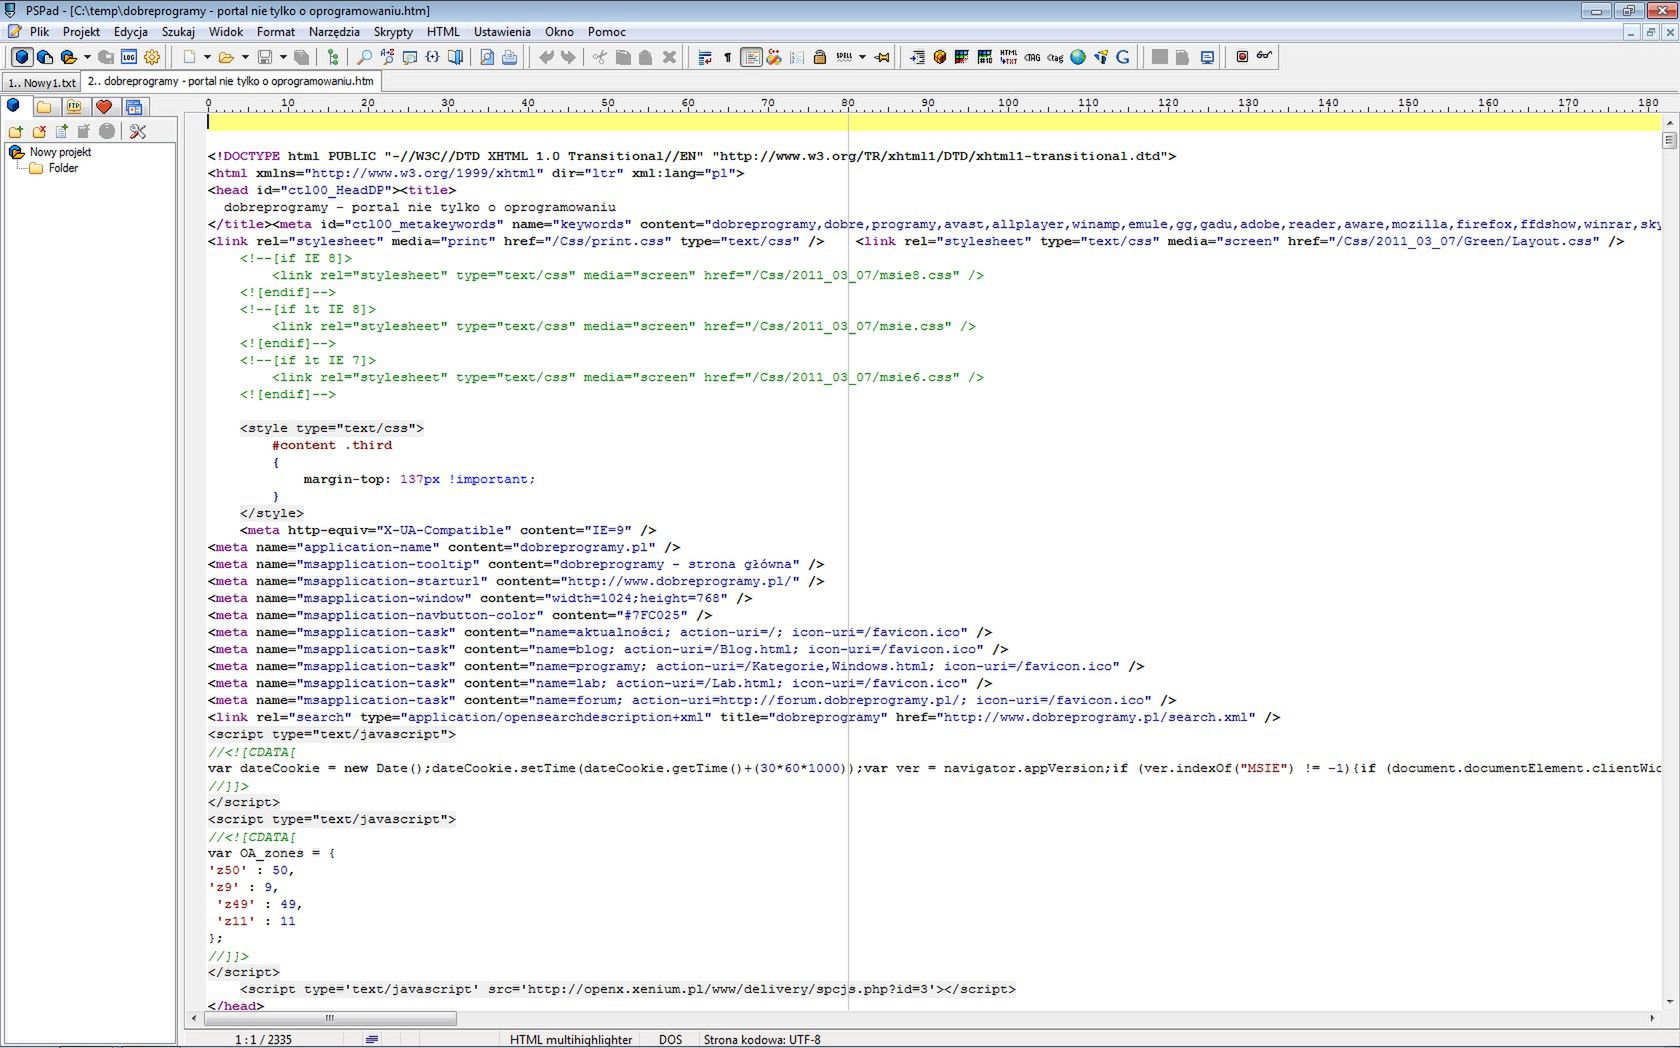Open file using the folder toolbar icon
The height and width of the screenshot is (1048, 1680).
click(226, 57)
